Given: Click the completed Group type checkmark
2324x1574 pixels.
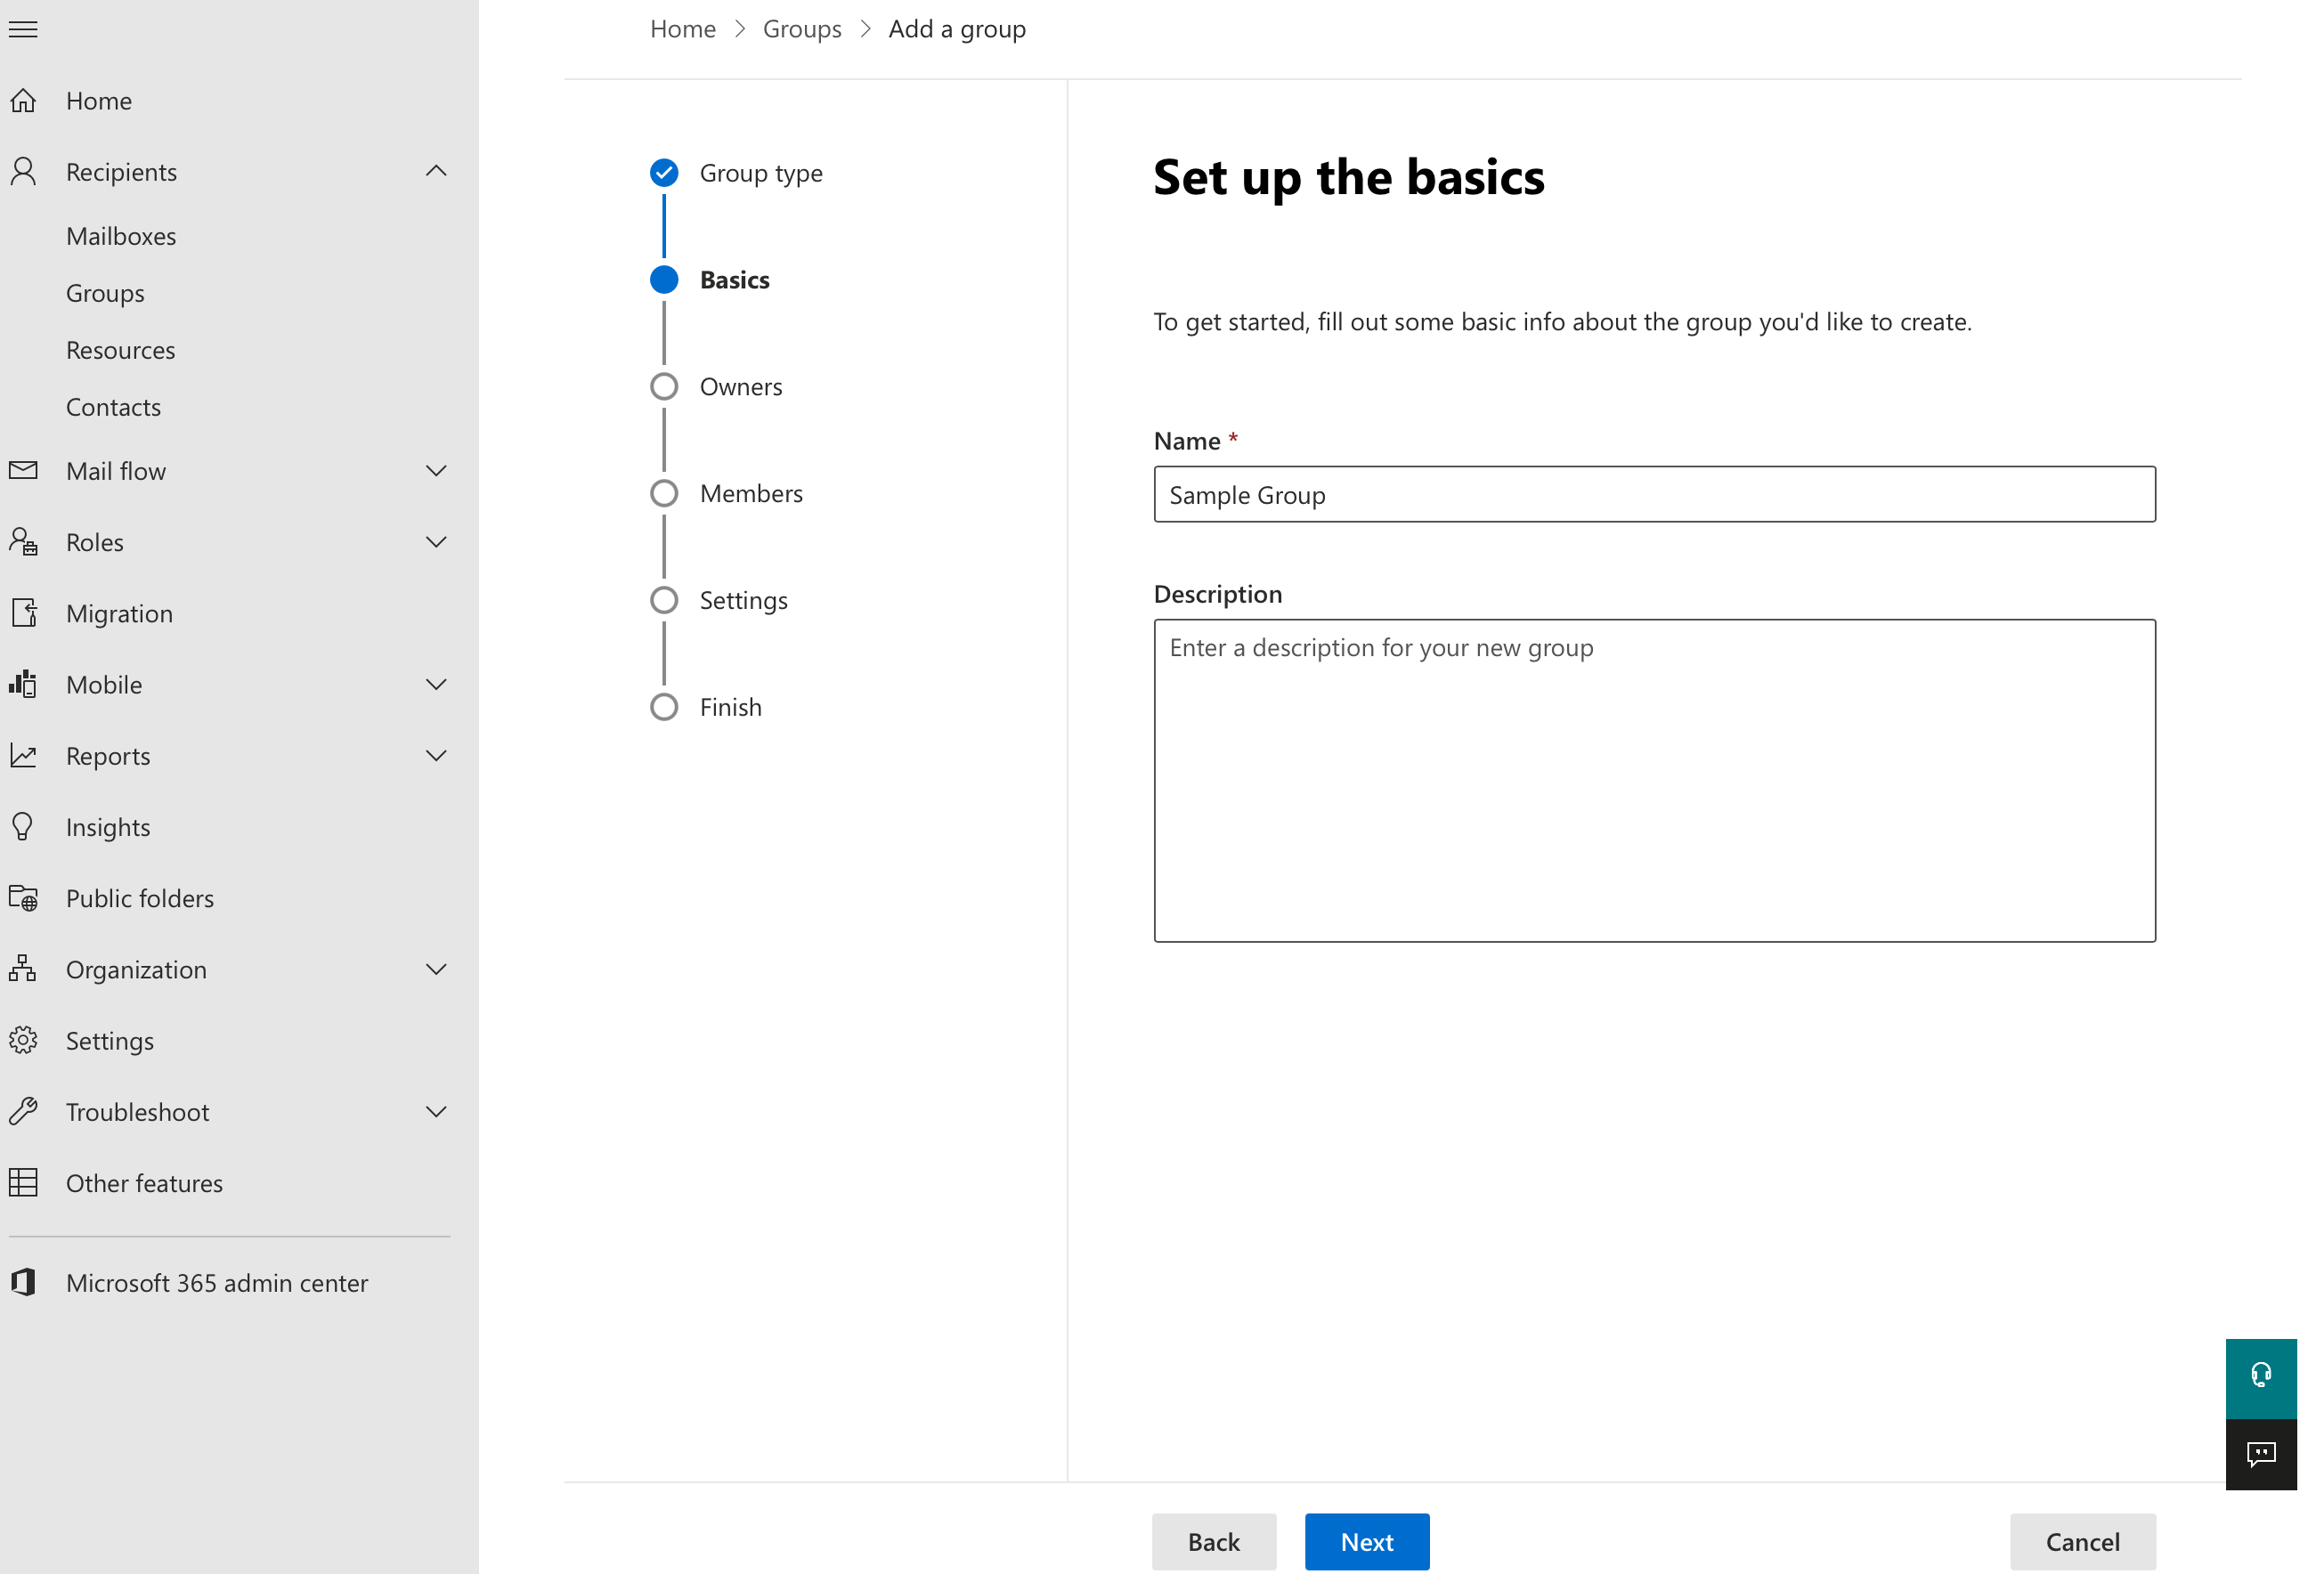Looking at the screenshot, I should tap(664, 173).
